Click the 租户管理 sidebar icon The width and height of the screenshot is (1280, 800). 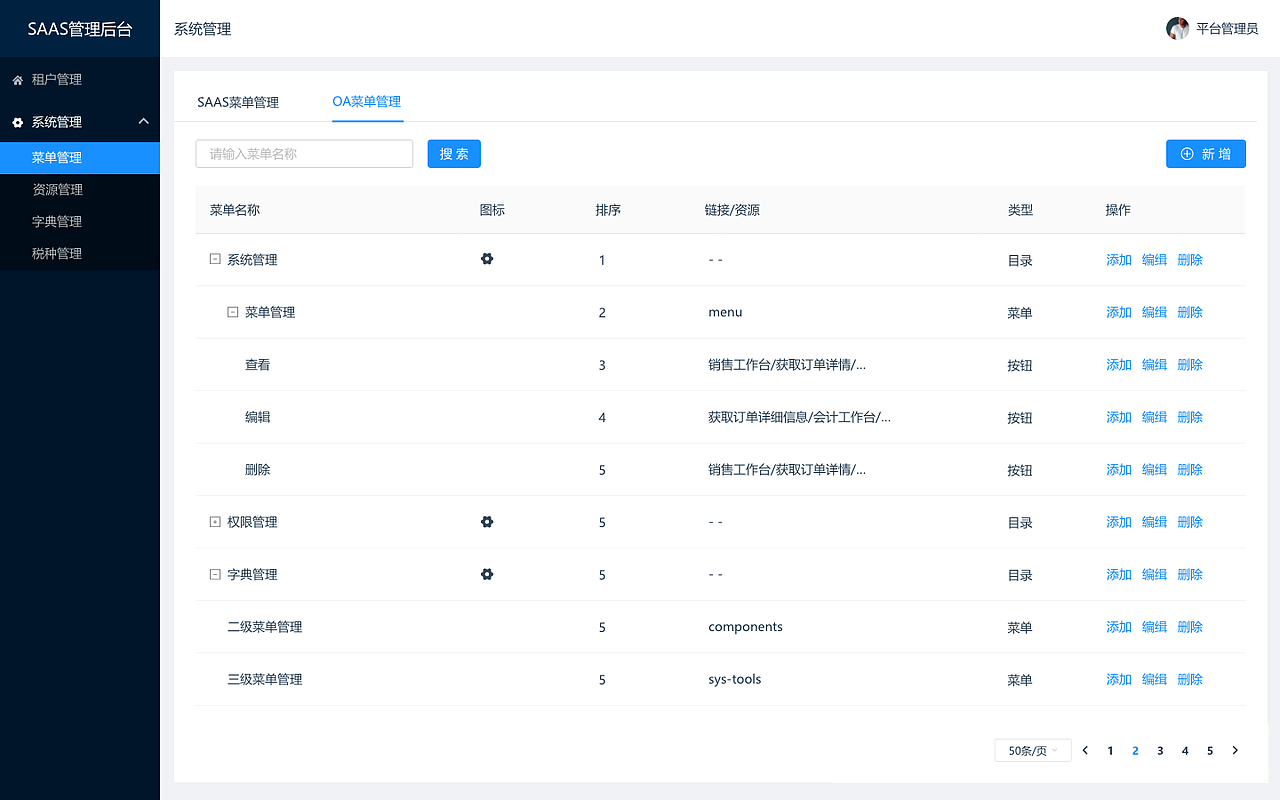click(15, 79)
